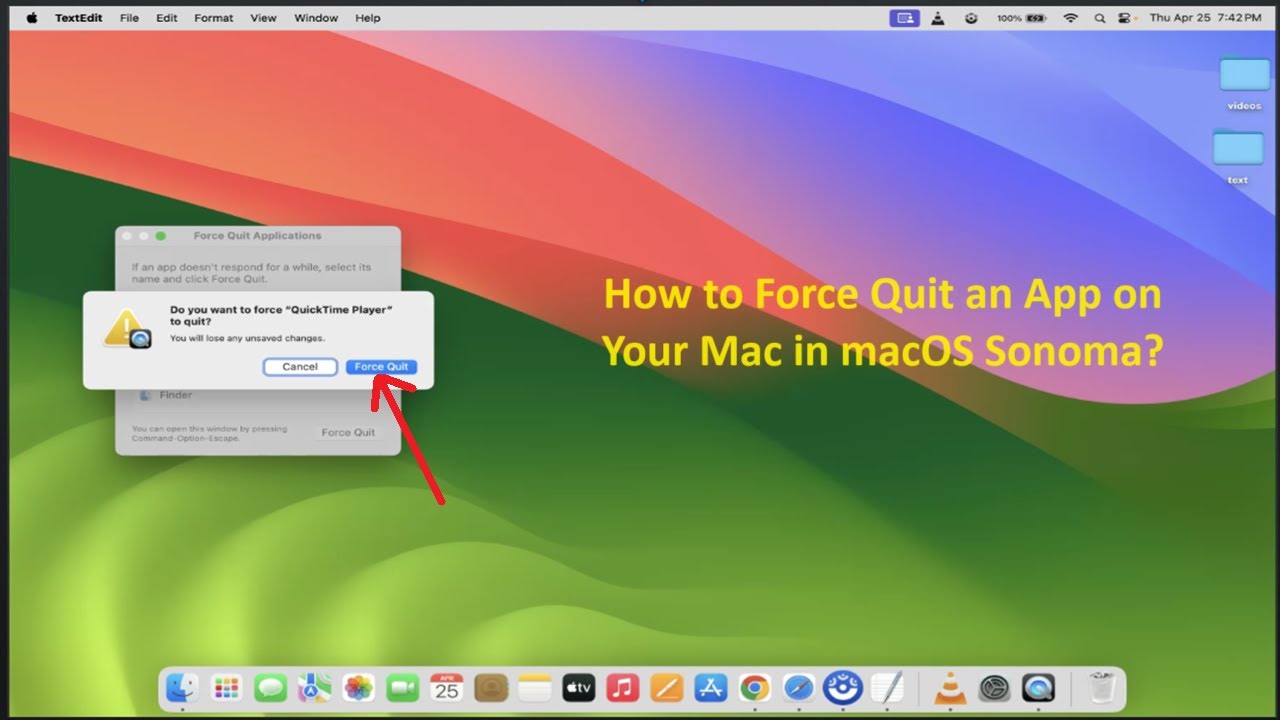Viewport: 1280px width, 720px height.
Task: Launch the Messages app from the Dock
Action: (271, 688)
